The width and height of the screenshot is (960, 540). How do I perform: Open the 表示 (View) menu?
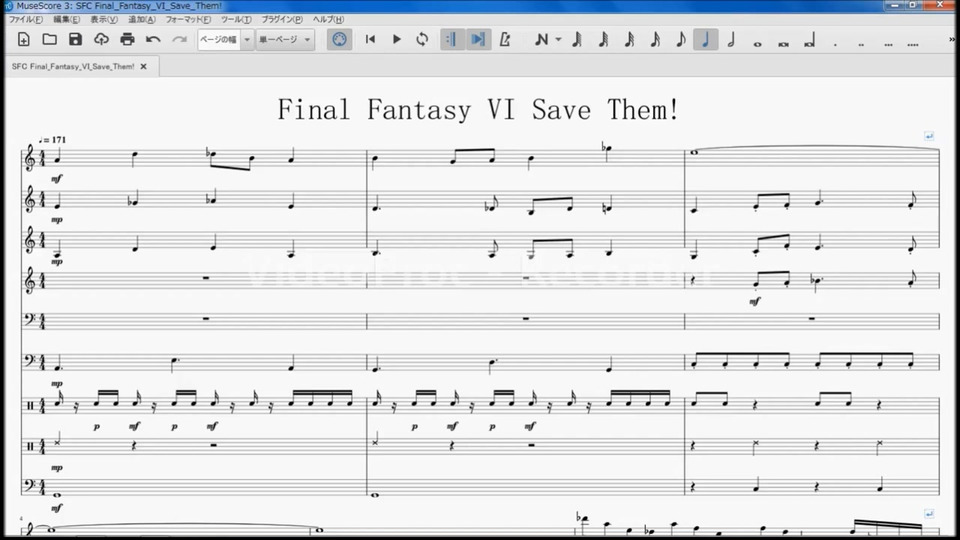(103, 20)
